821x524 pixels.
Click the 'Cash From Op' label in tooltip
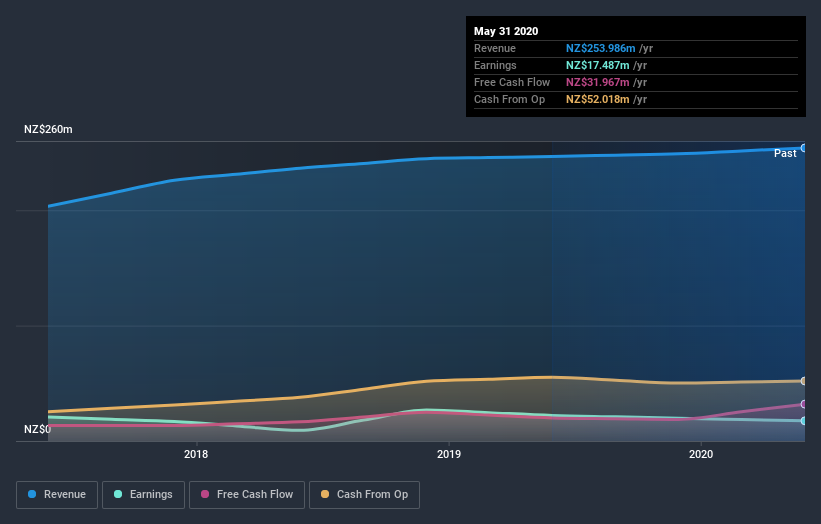[x=509, y=99]
